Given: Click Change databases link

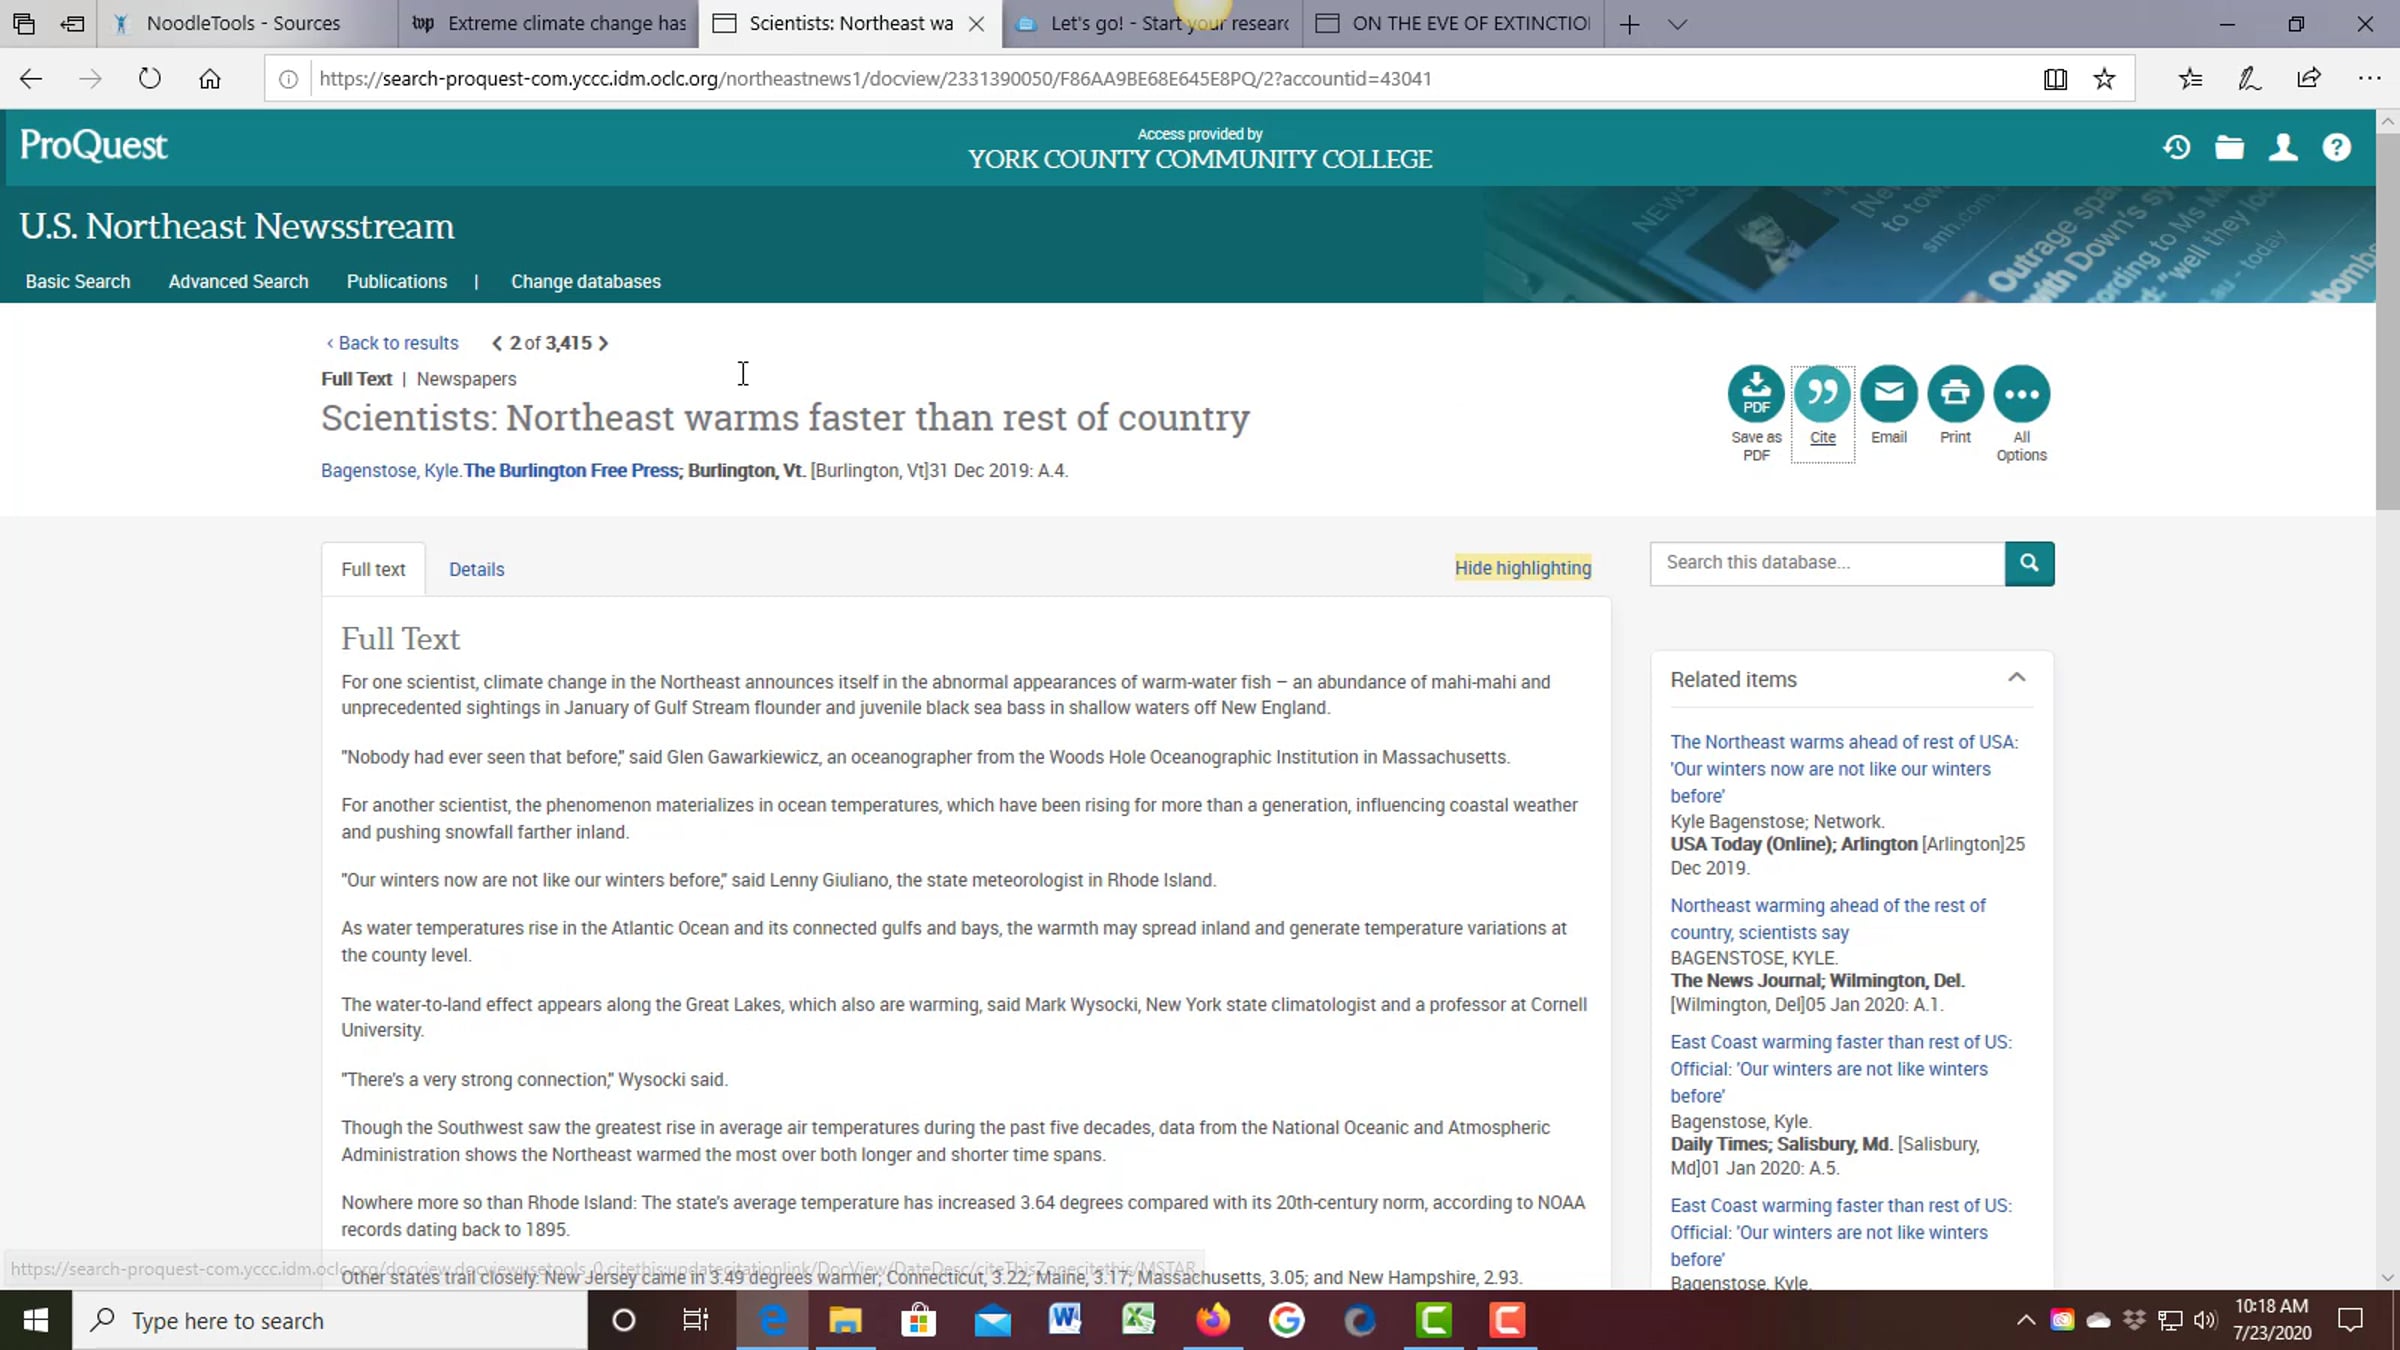Looking at the screenshot, I should (x=586, y=282).
